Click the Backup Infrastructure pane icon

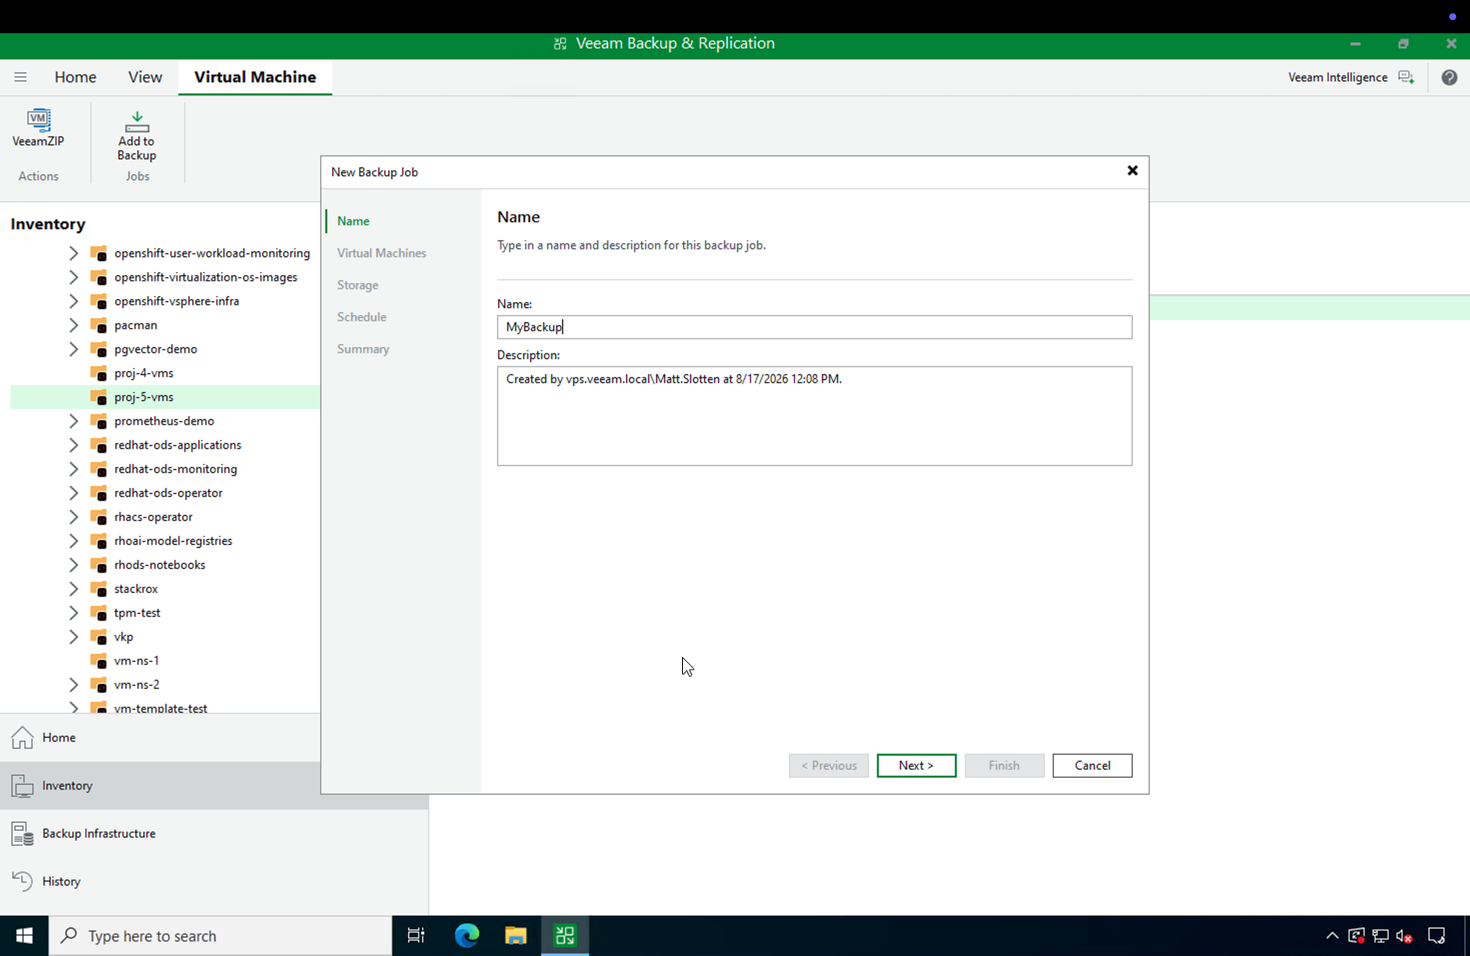tap(22, 834)
